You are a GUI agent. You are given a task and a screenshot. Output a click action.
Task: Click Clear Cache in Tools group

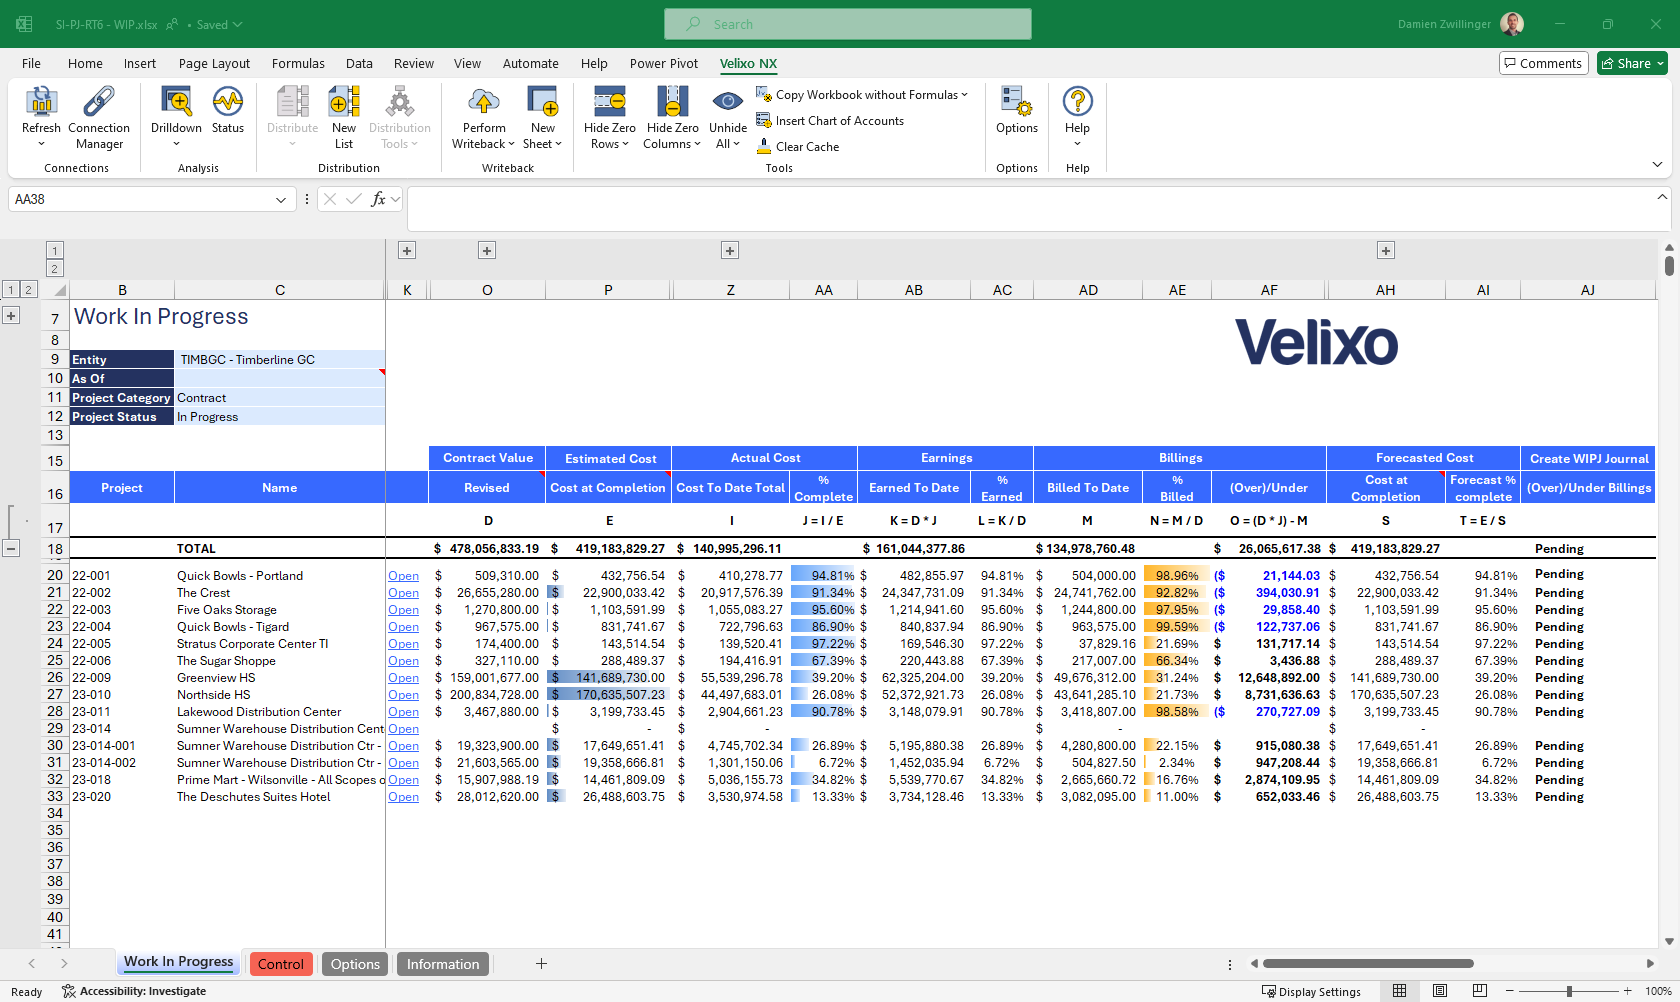tap(807, 147)
